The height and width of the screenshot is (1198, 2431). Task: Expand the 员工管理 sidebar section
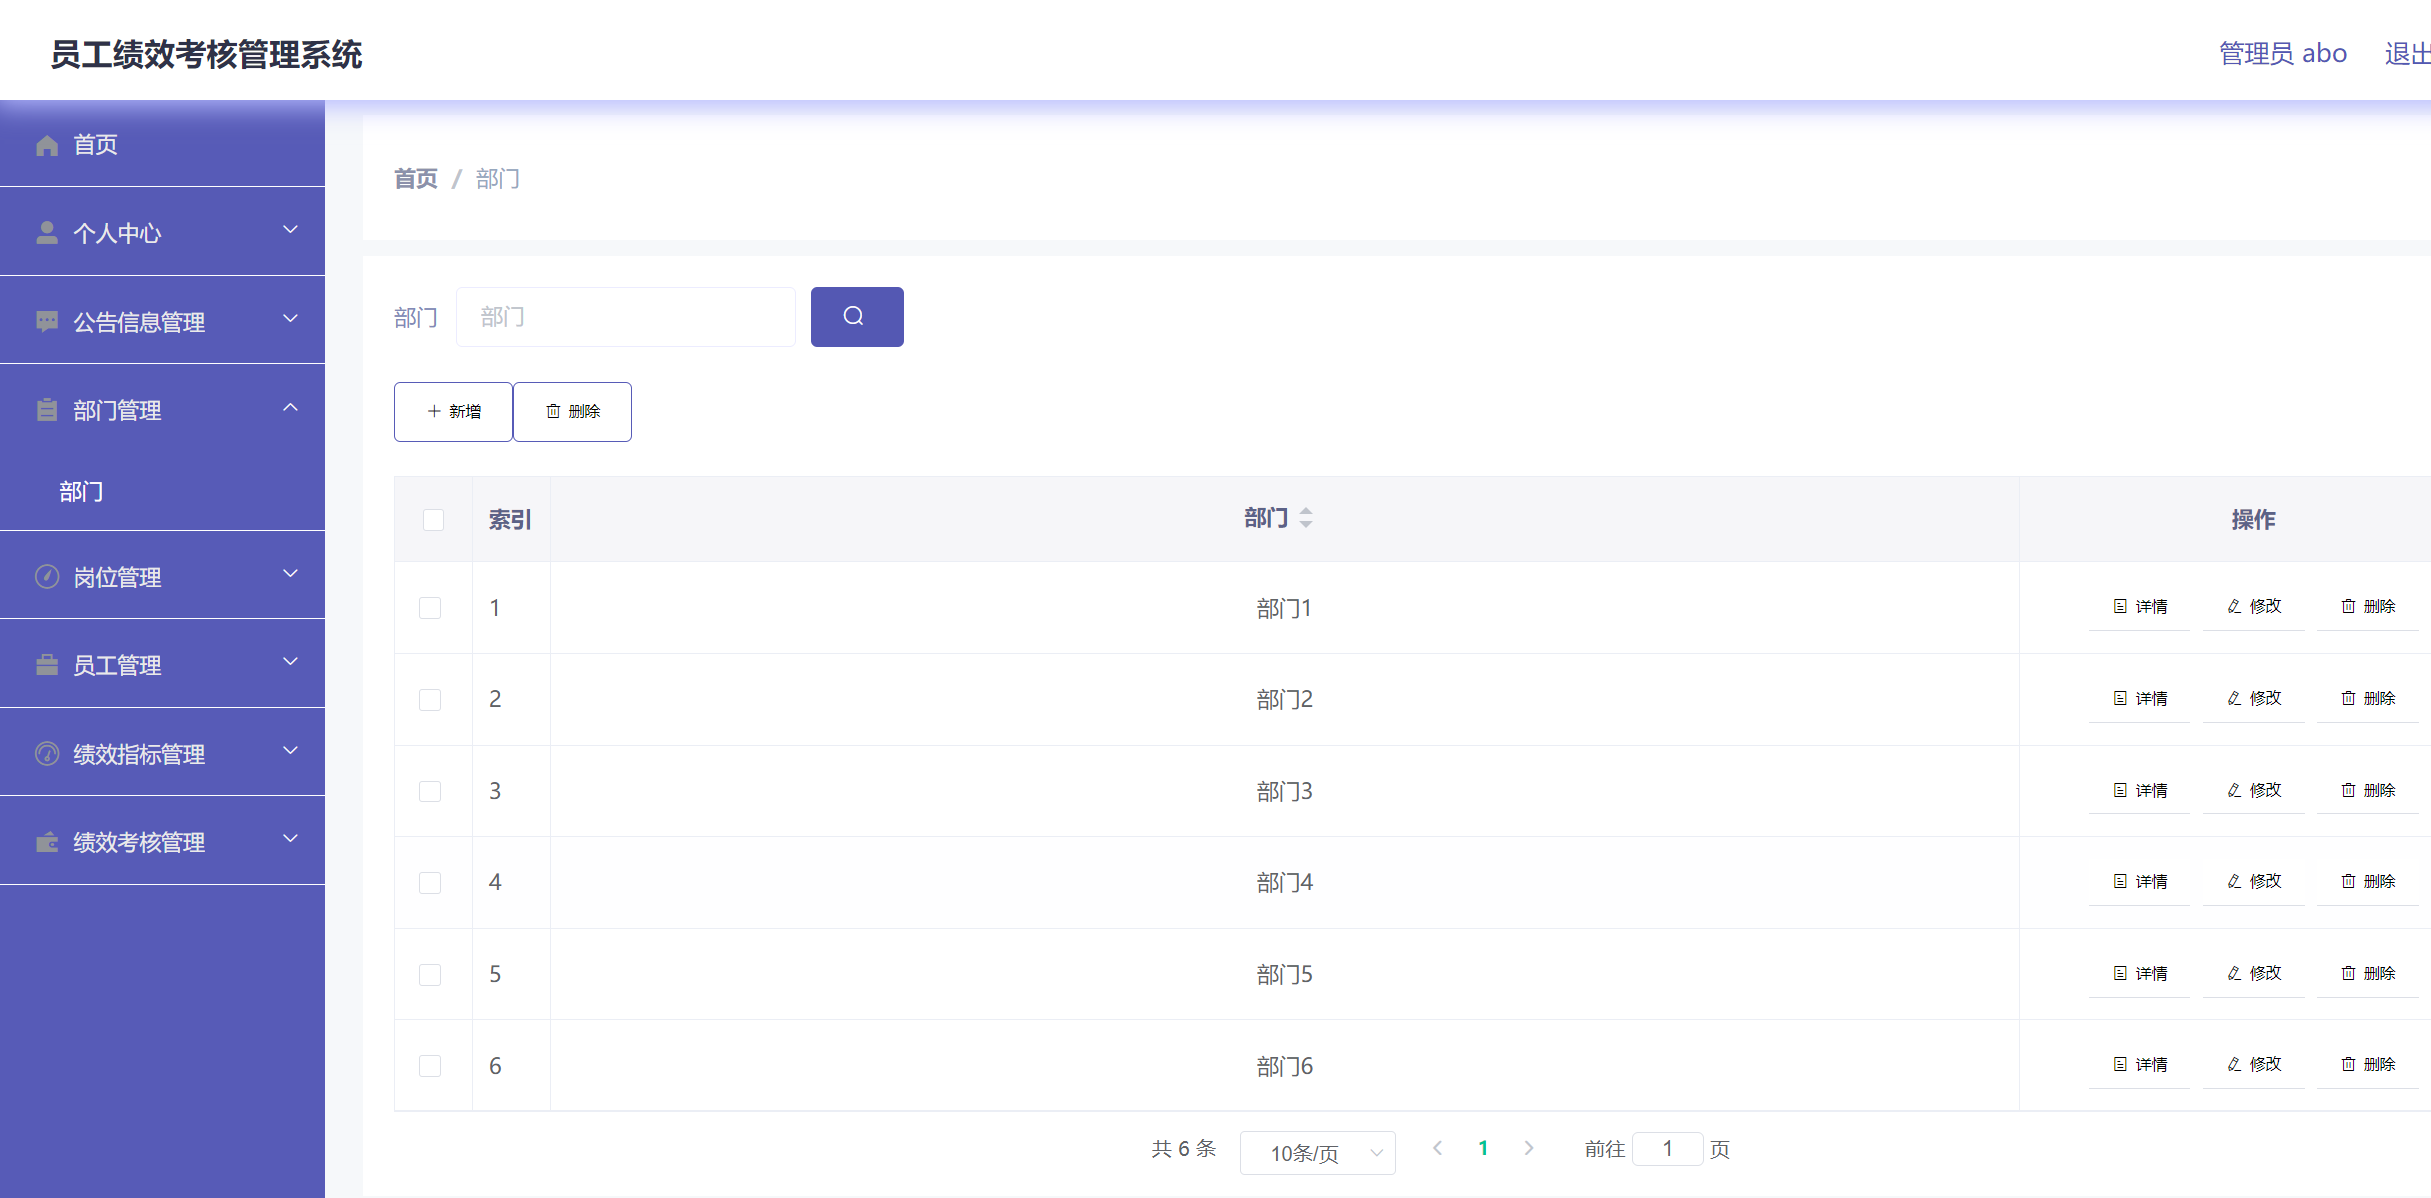click(x=289, y=663)
